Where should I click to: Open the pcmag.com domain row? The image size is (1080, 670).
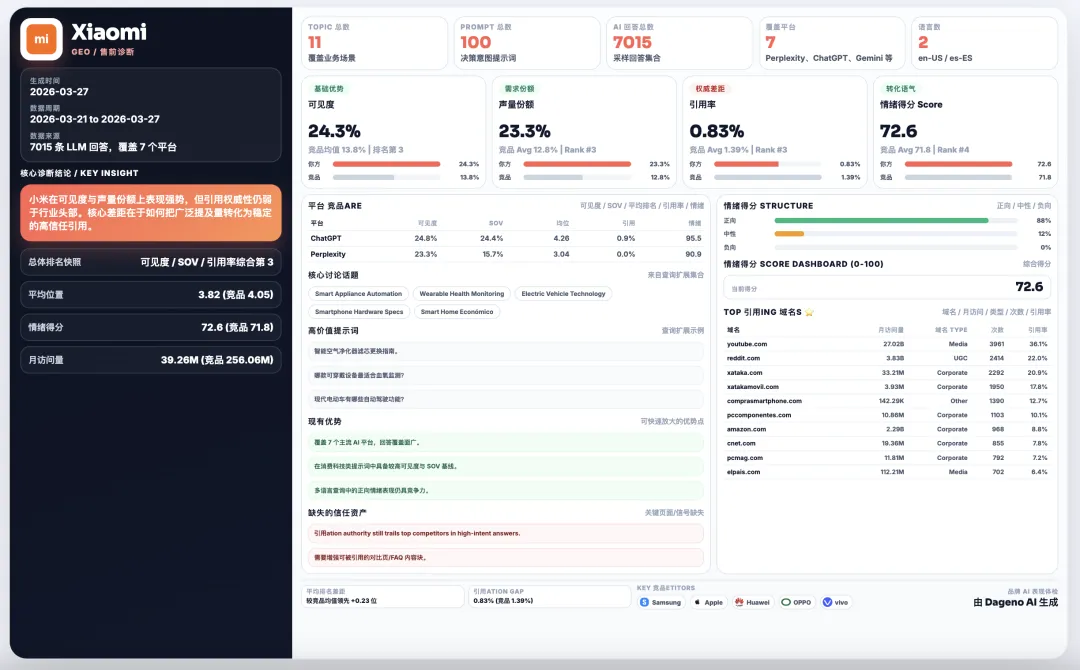pyautogui.click(x=887, y=458)
